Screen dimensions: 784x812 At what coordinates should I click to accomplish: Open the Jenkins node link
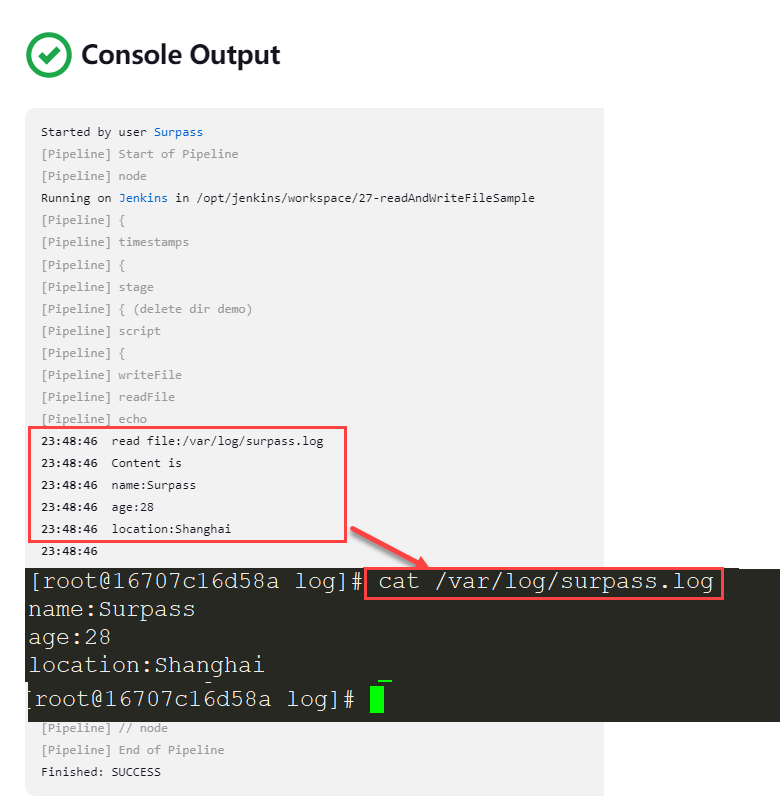pyautogui.click(x=143, y=198)
